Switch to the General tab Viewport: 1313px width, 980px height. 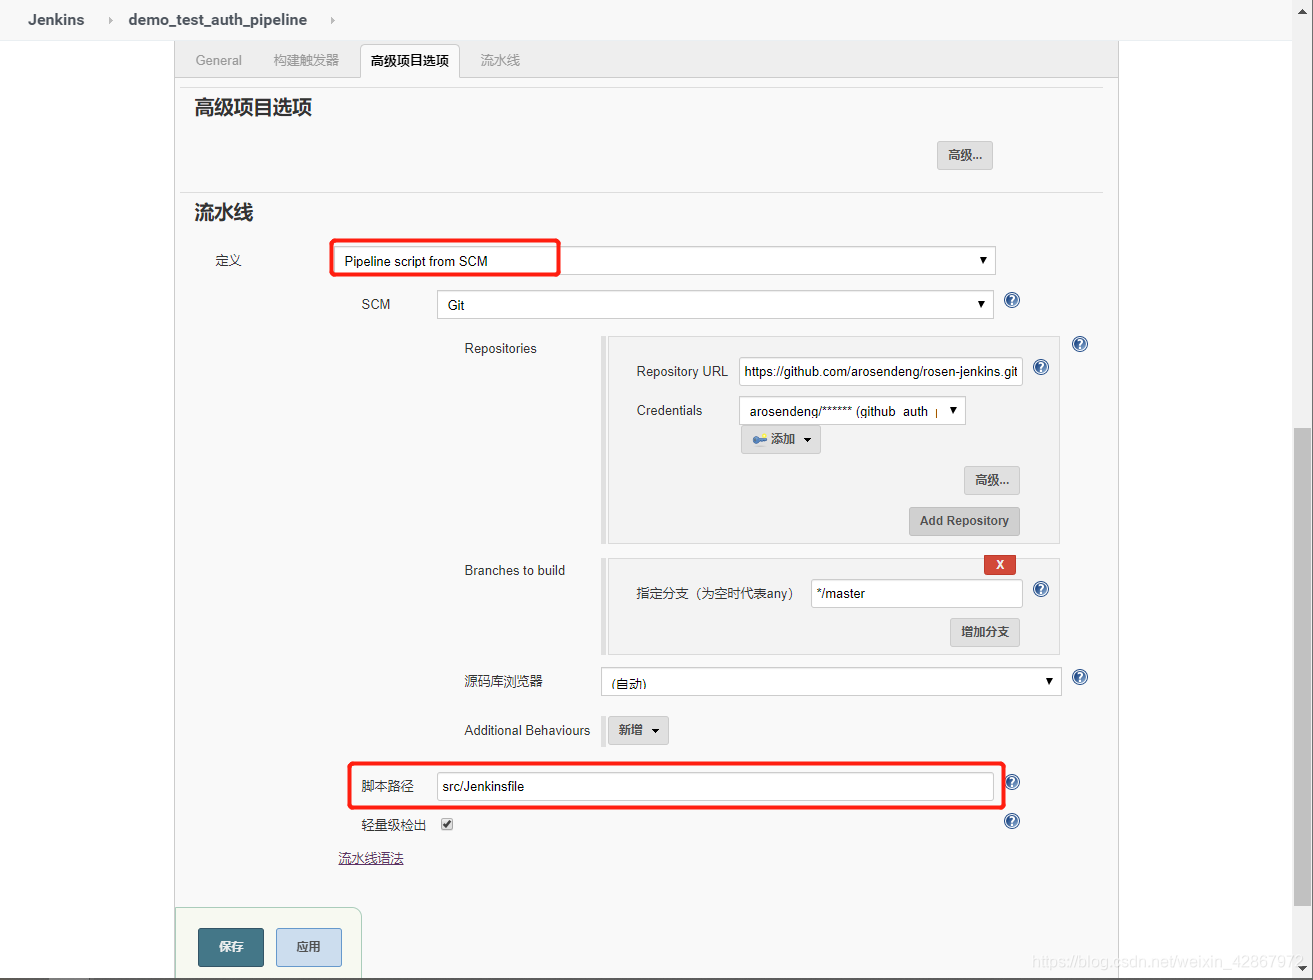(219, 60)
